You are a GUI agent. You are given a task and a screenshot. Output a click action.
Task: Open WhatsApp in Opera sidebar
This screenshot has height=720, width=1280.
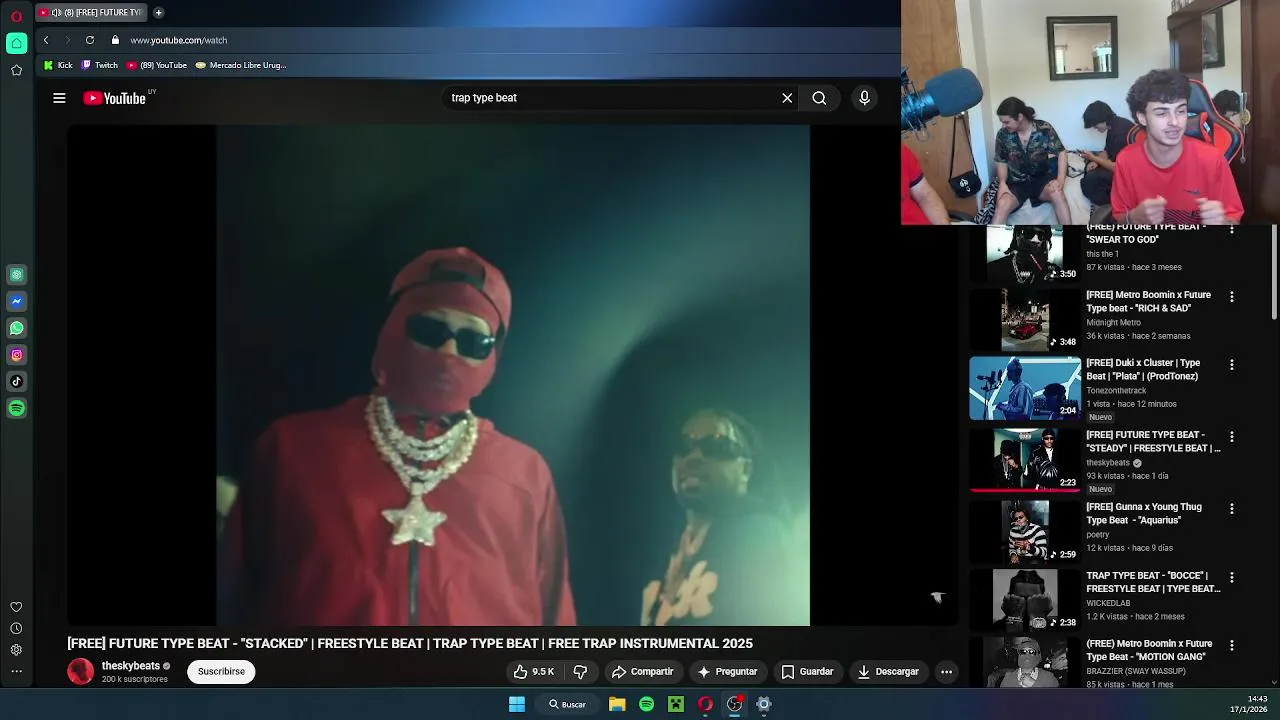click(16, 328)
